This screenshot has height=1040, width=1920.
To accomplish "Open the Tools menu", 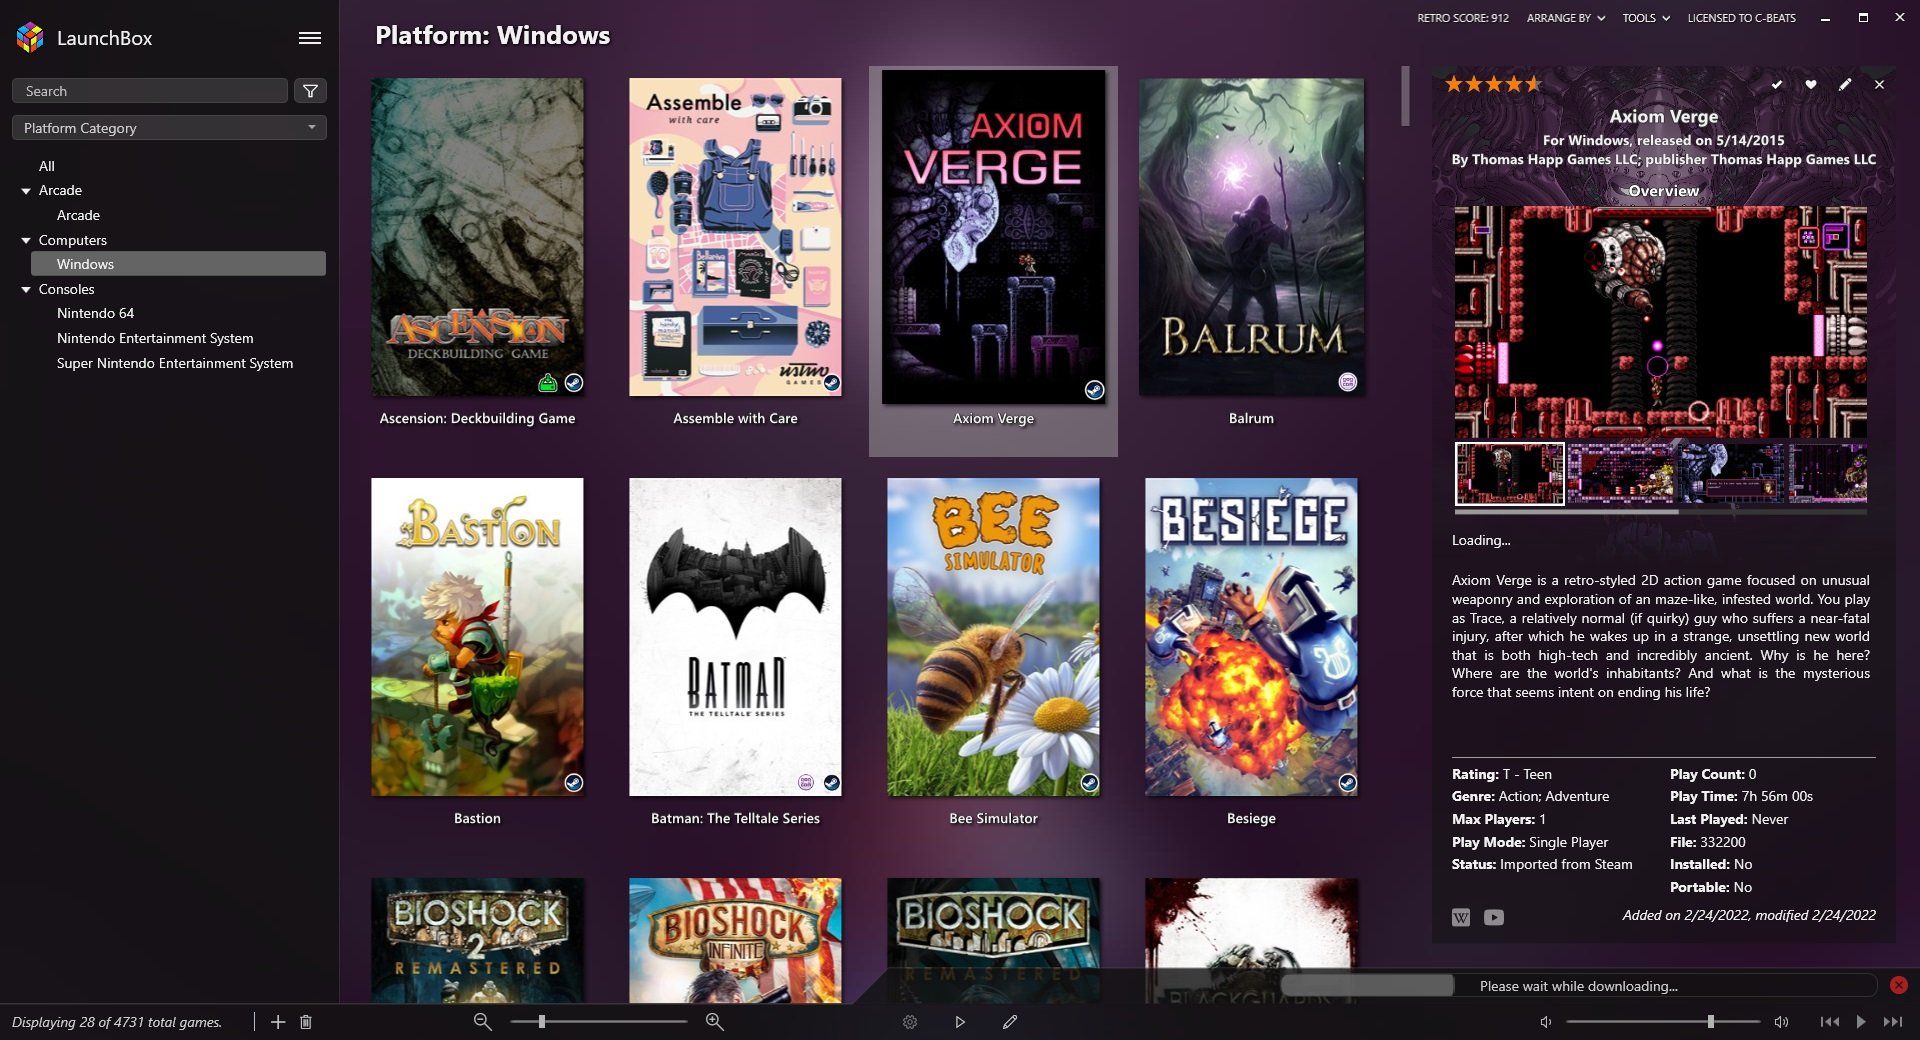I will [1646, 18].
